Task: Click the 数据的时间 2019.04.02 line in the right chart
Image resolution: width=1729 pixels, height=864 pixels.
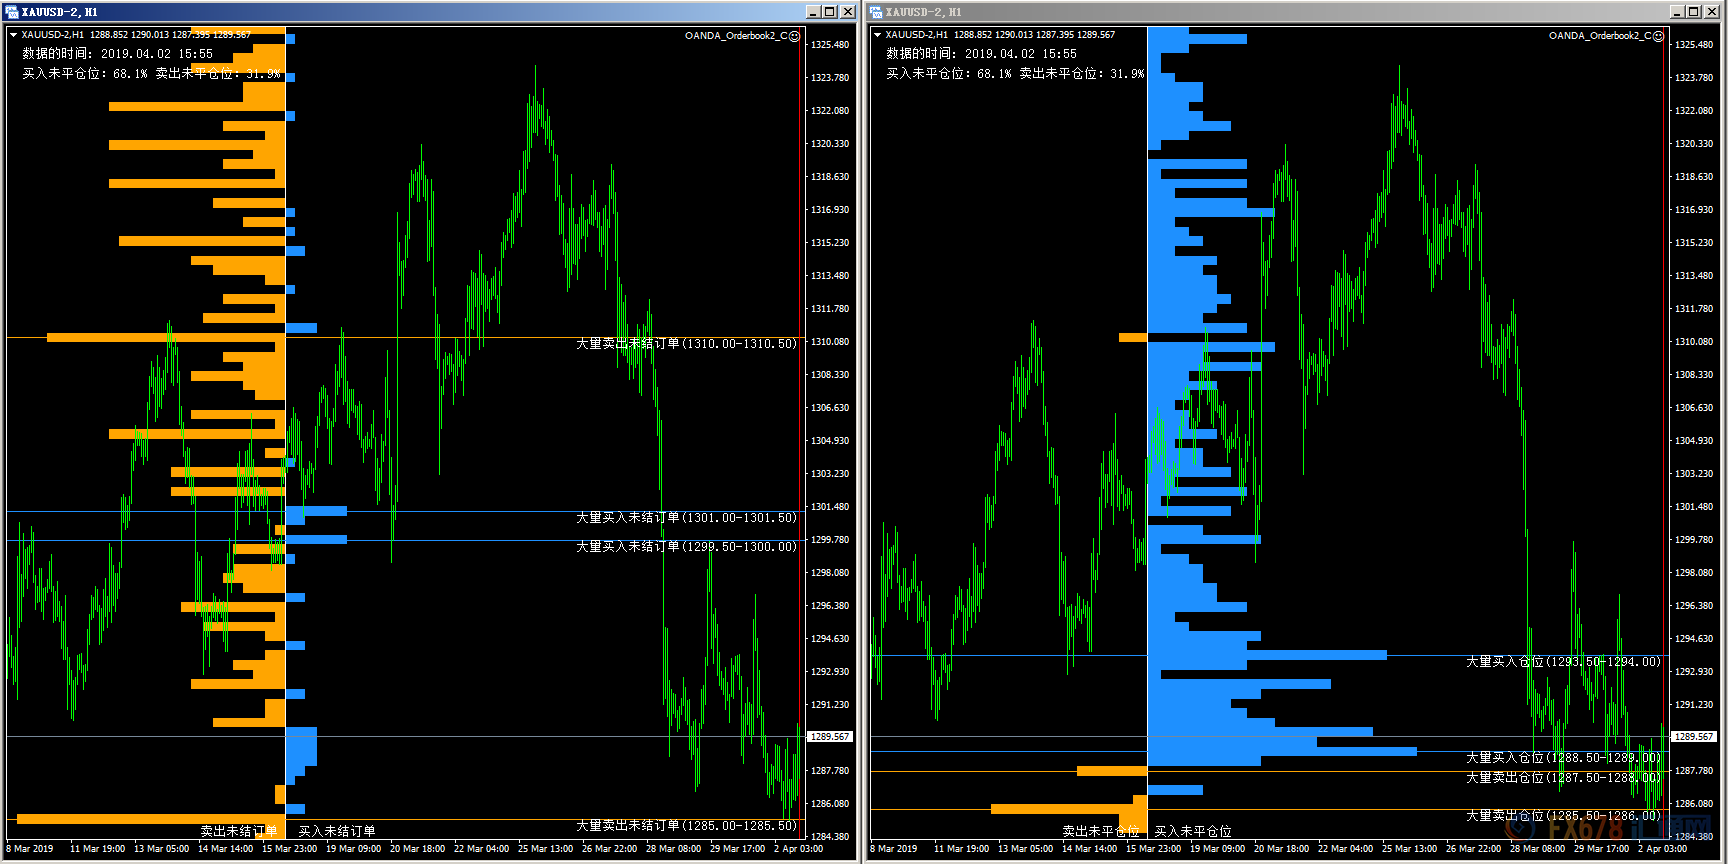Action: (x=981, y=54)
